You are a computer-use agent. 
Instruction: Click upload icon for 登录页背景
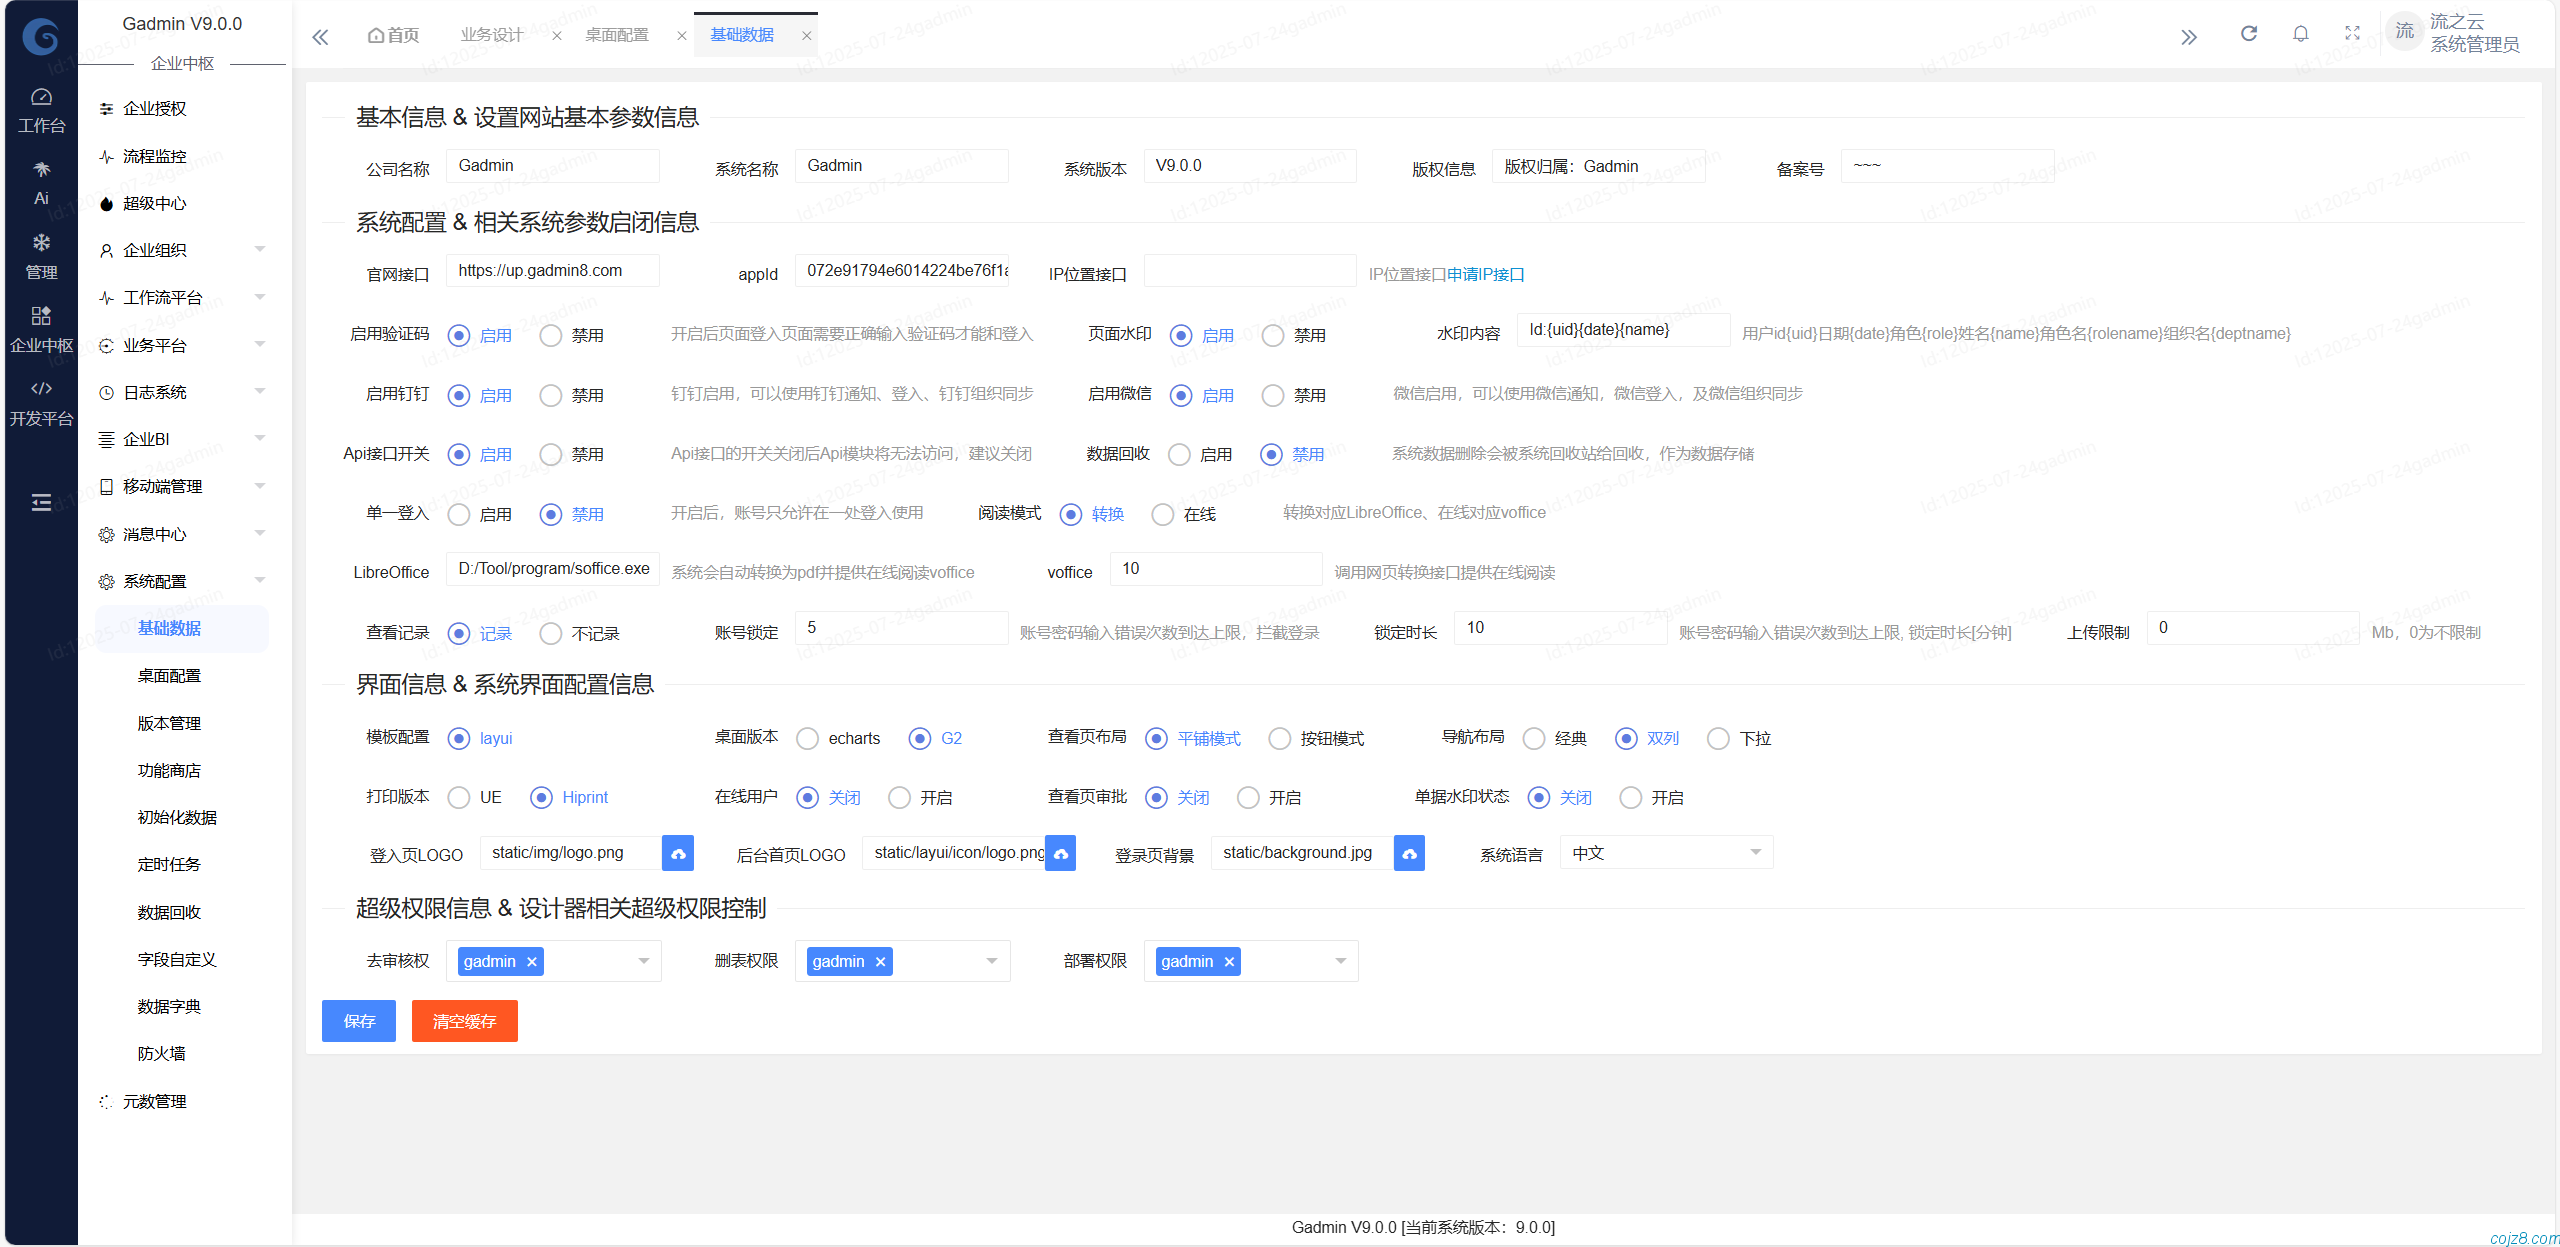tap(1409, 854)
